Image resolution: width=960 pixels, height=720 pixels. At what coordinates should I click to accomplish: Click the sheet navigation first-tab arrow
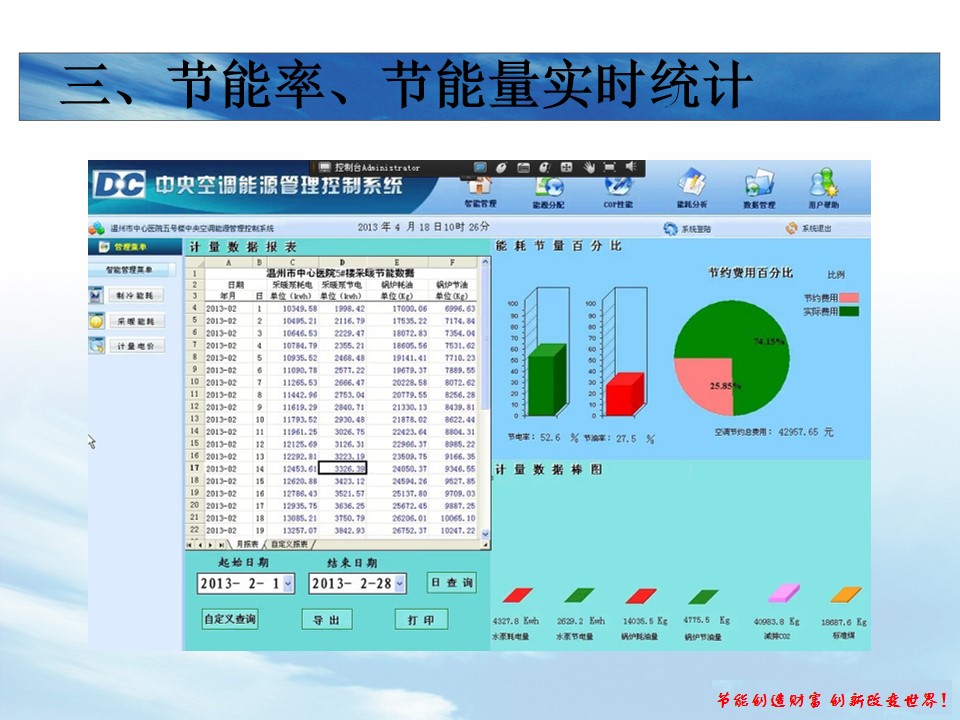(190, 544)
